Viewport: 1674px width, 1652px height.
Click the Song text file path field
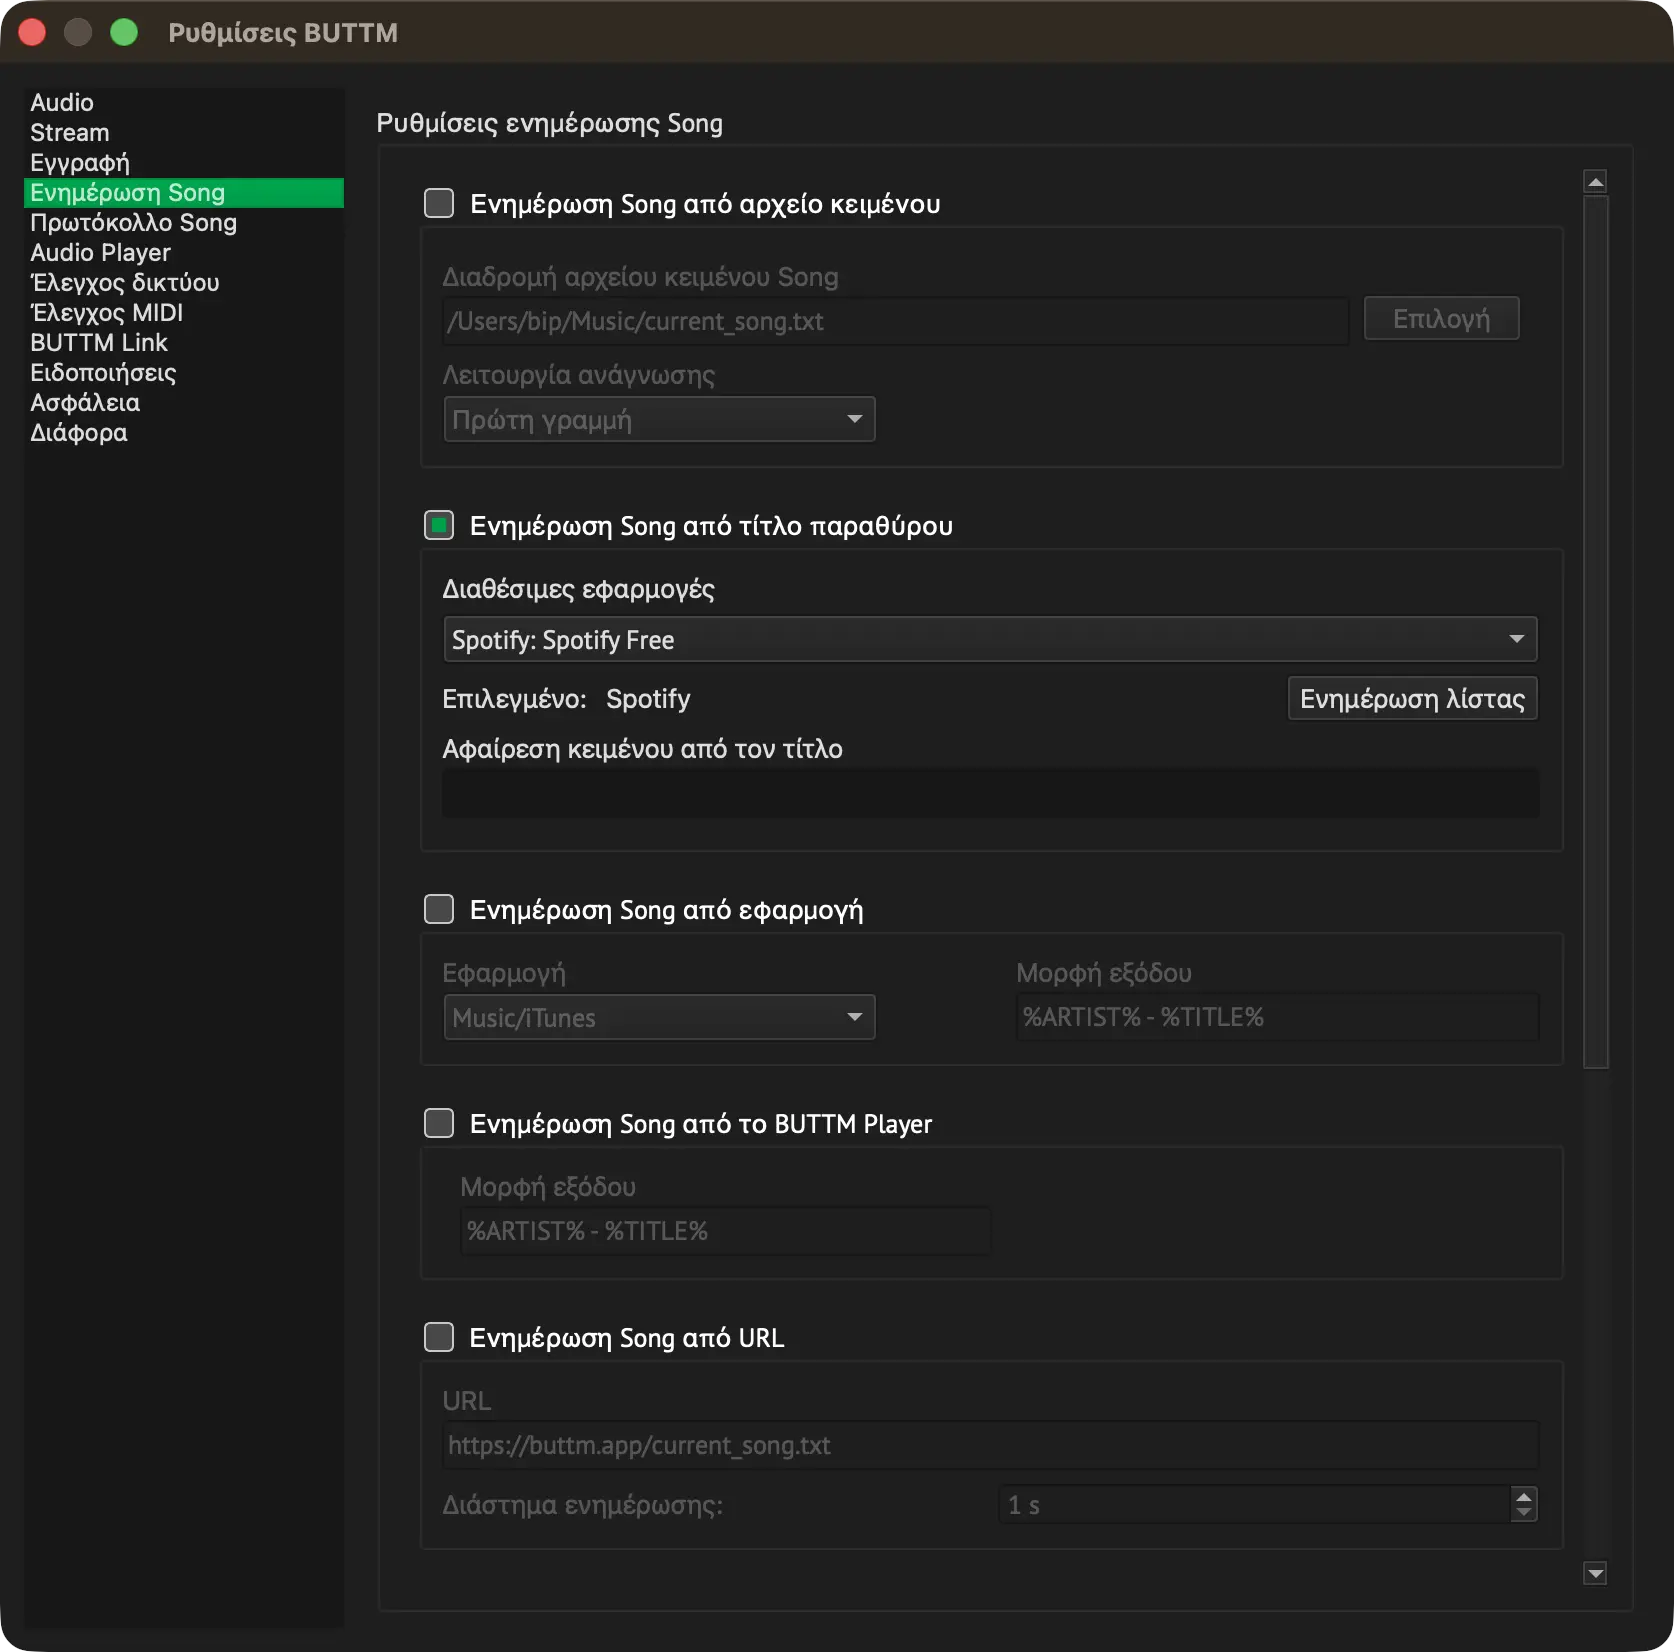pos(895,321)
